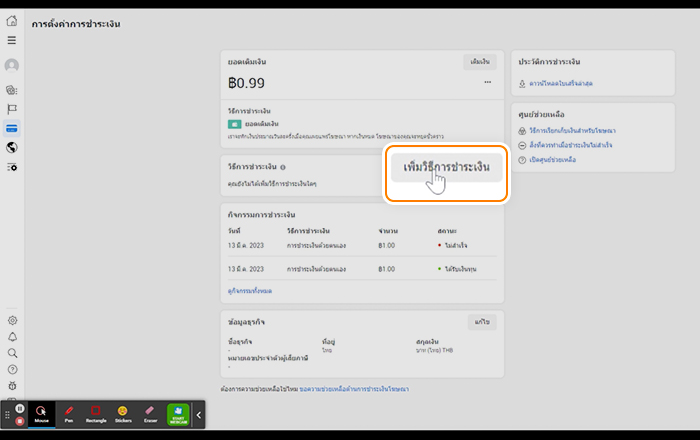Open the flag icon in sidebar
The image size is (700, 440).
pos(12,109)
